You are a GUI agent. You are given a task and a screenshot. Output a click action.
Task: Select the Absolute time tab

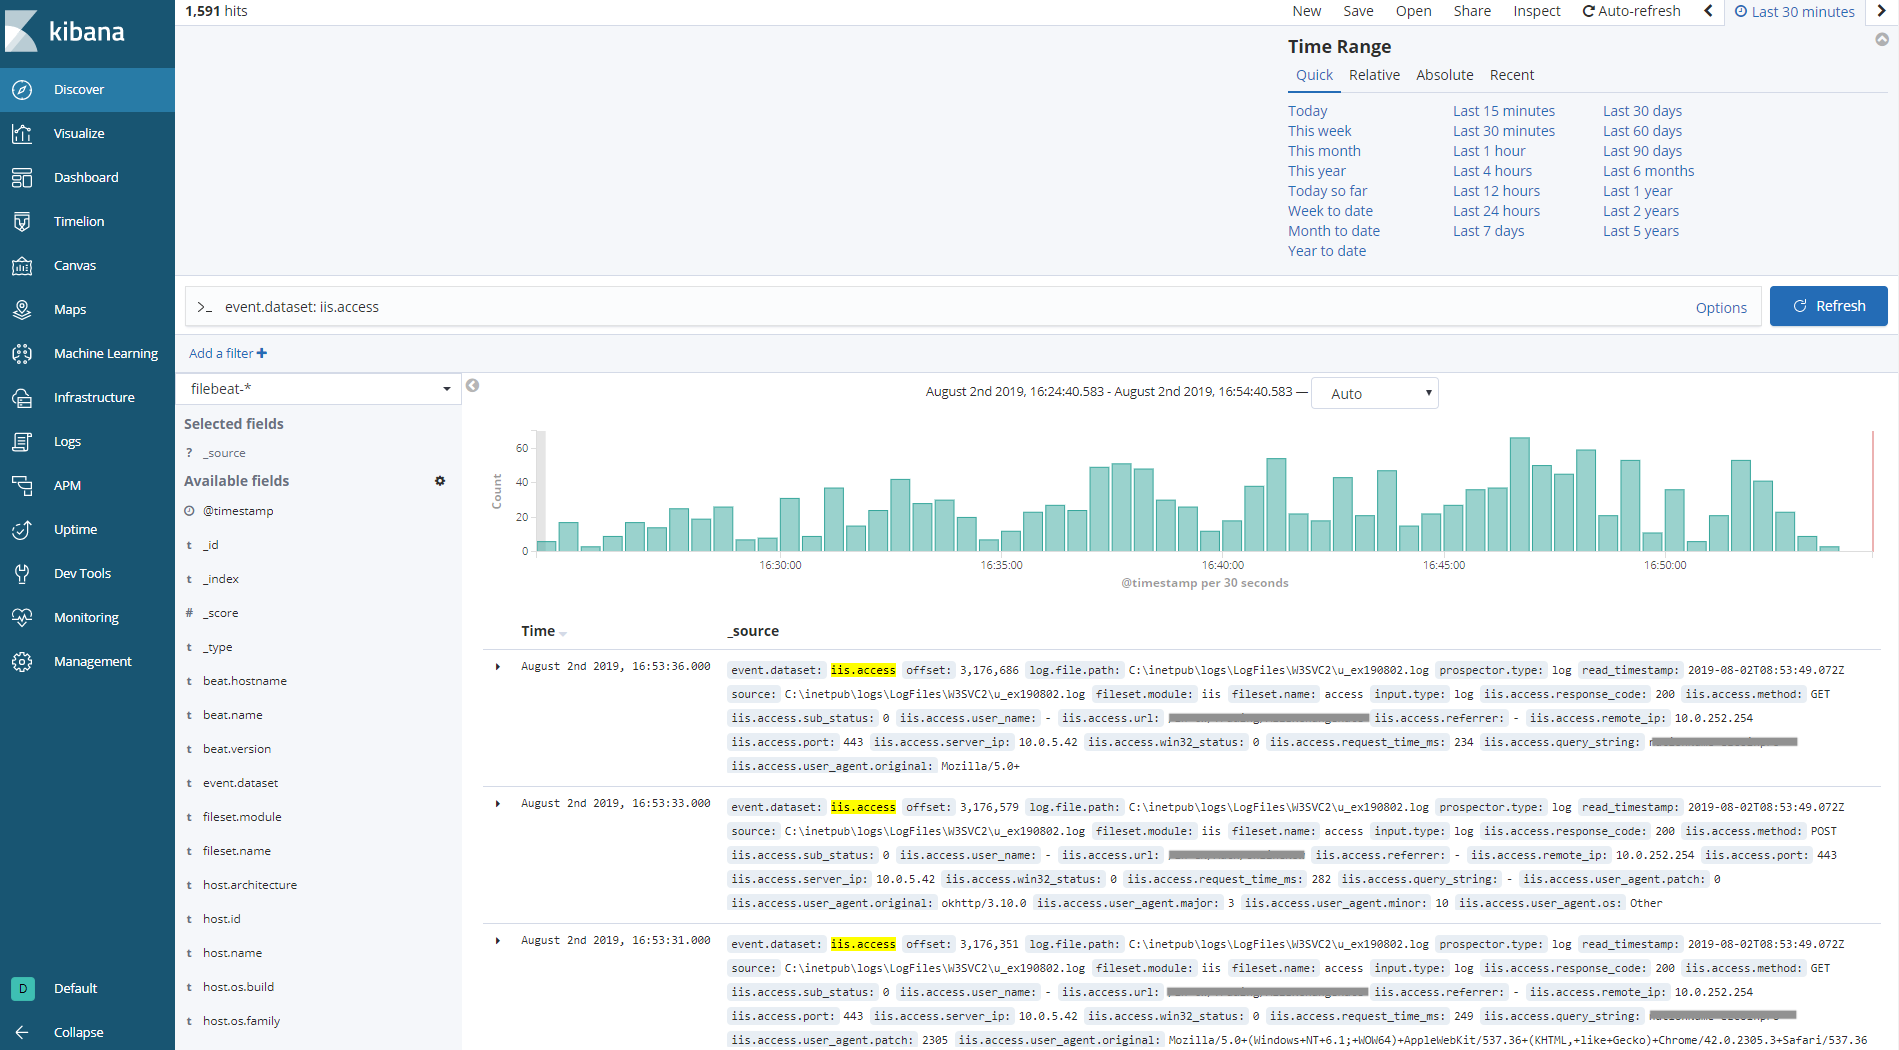click(x=1444, y=75)
